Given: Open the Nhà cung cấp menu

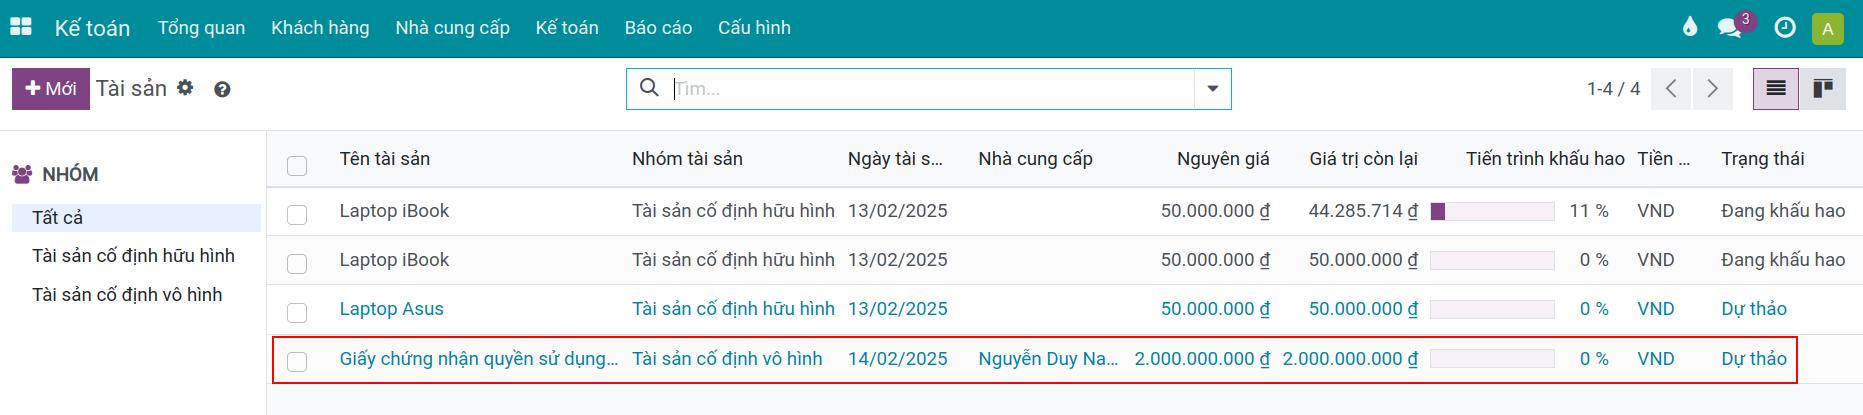Looking at the screenshot, I should pos(452,28).
